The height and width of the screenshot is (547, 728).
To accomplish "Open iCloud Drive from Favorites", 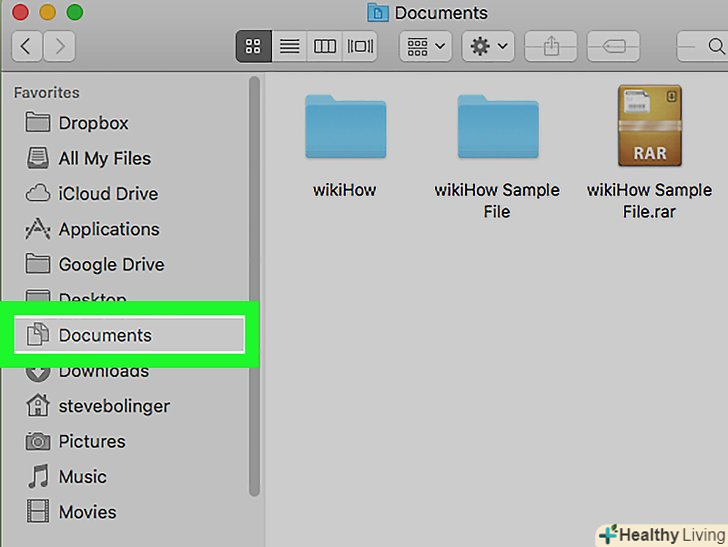I will click(x=108, y=194).
